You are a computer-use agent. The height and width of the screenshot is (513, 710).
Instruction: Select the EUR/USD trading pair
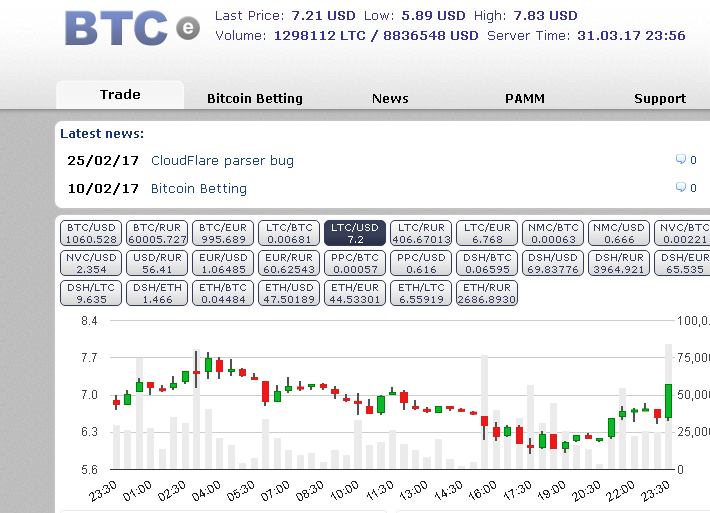coord(223,263)
